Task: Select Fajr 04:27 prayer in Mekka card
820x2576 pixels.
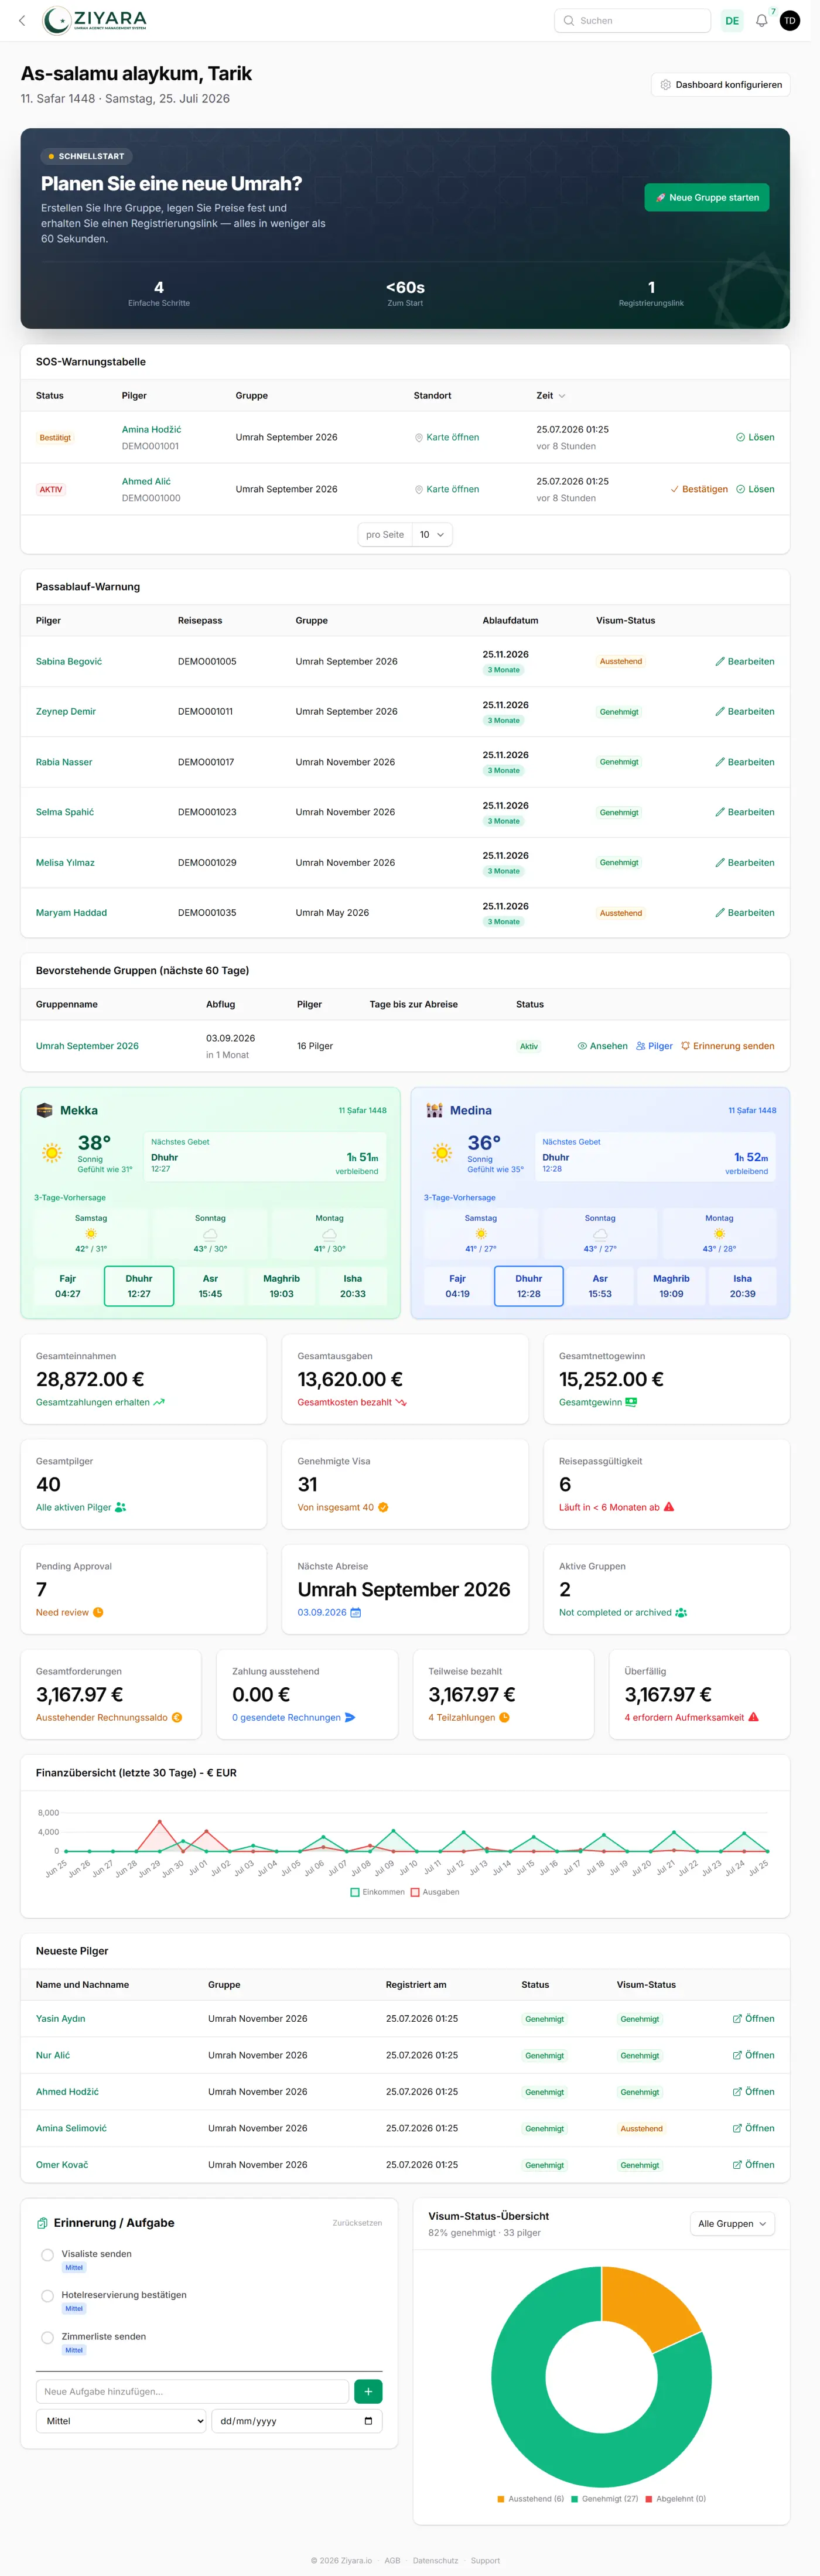Action: point(67,1285)
